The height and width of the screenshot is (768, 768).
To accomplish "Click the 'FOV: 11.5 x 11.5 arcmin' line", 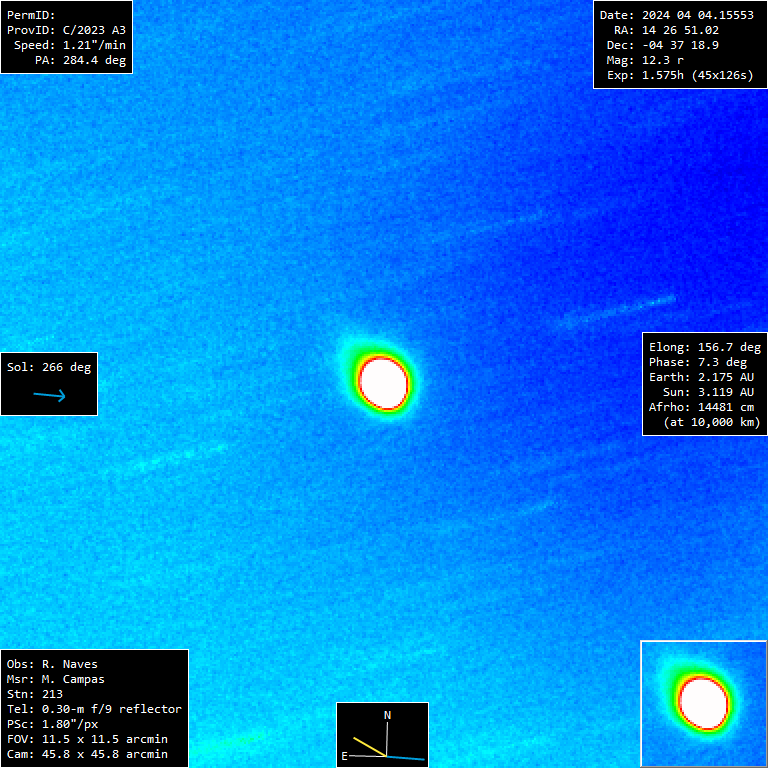I will click(87, 739).
